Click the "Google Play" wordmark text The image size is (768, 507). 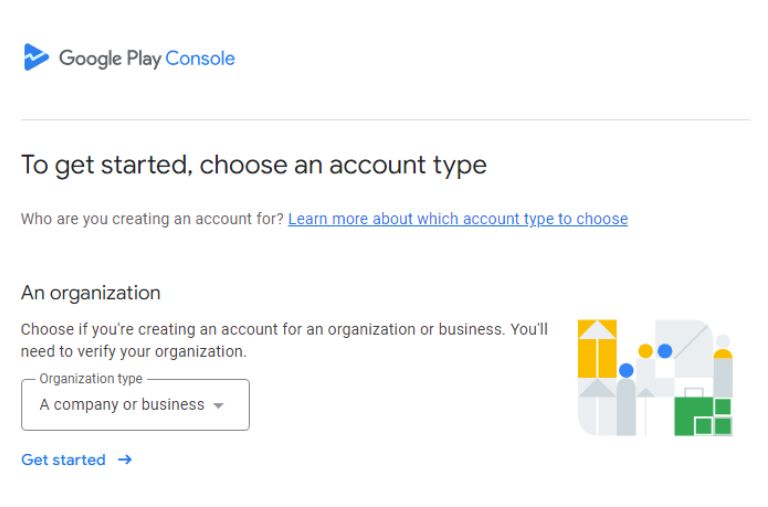110,59
